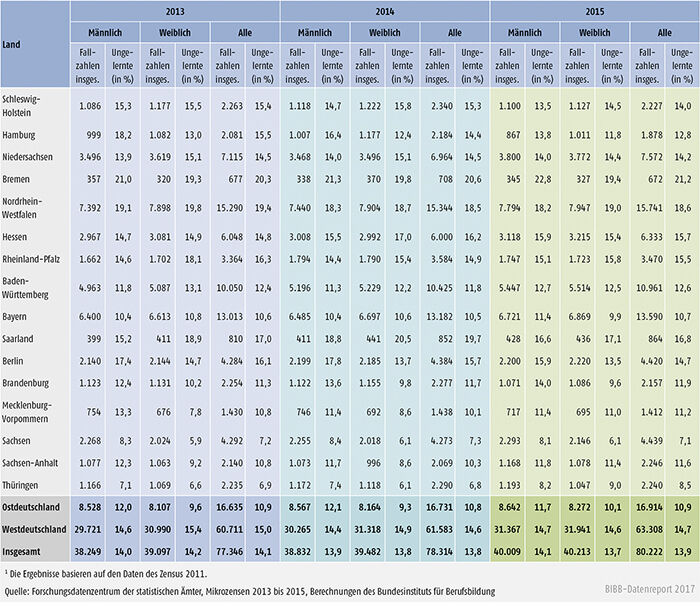Select the Baden-Württemberg row label
The image size is (700, 607).
pyautogui.click(x=31, y=288)
